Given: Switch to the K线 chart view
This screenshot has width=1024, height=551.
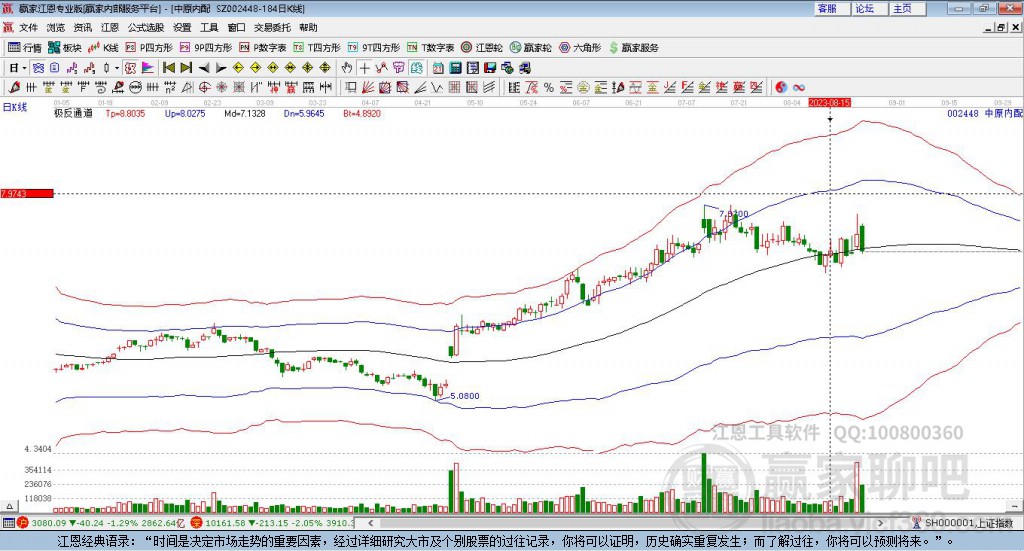Looking at the screenshot, I should coord(103,48).
